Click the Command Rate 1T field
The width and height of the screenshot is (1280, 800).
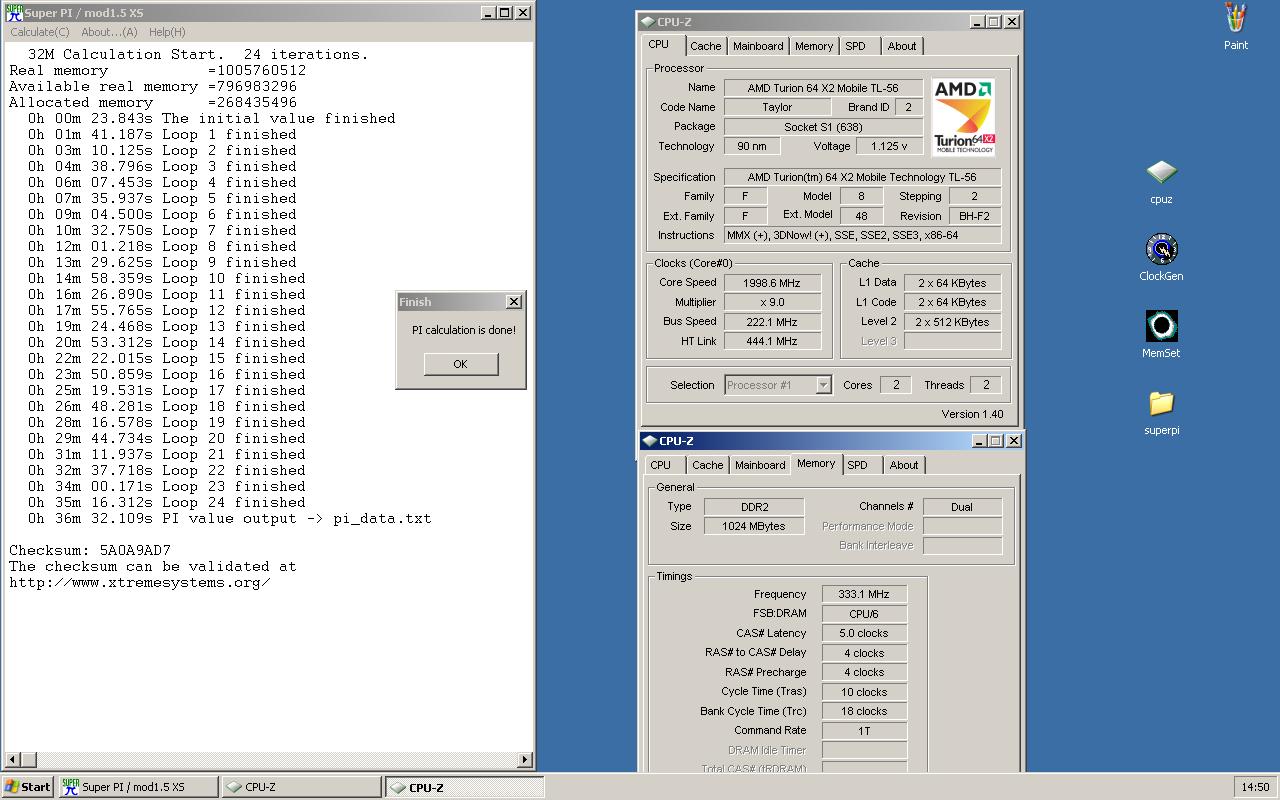pos(864,731)
